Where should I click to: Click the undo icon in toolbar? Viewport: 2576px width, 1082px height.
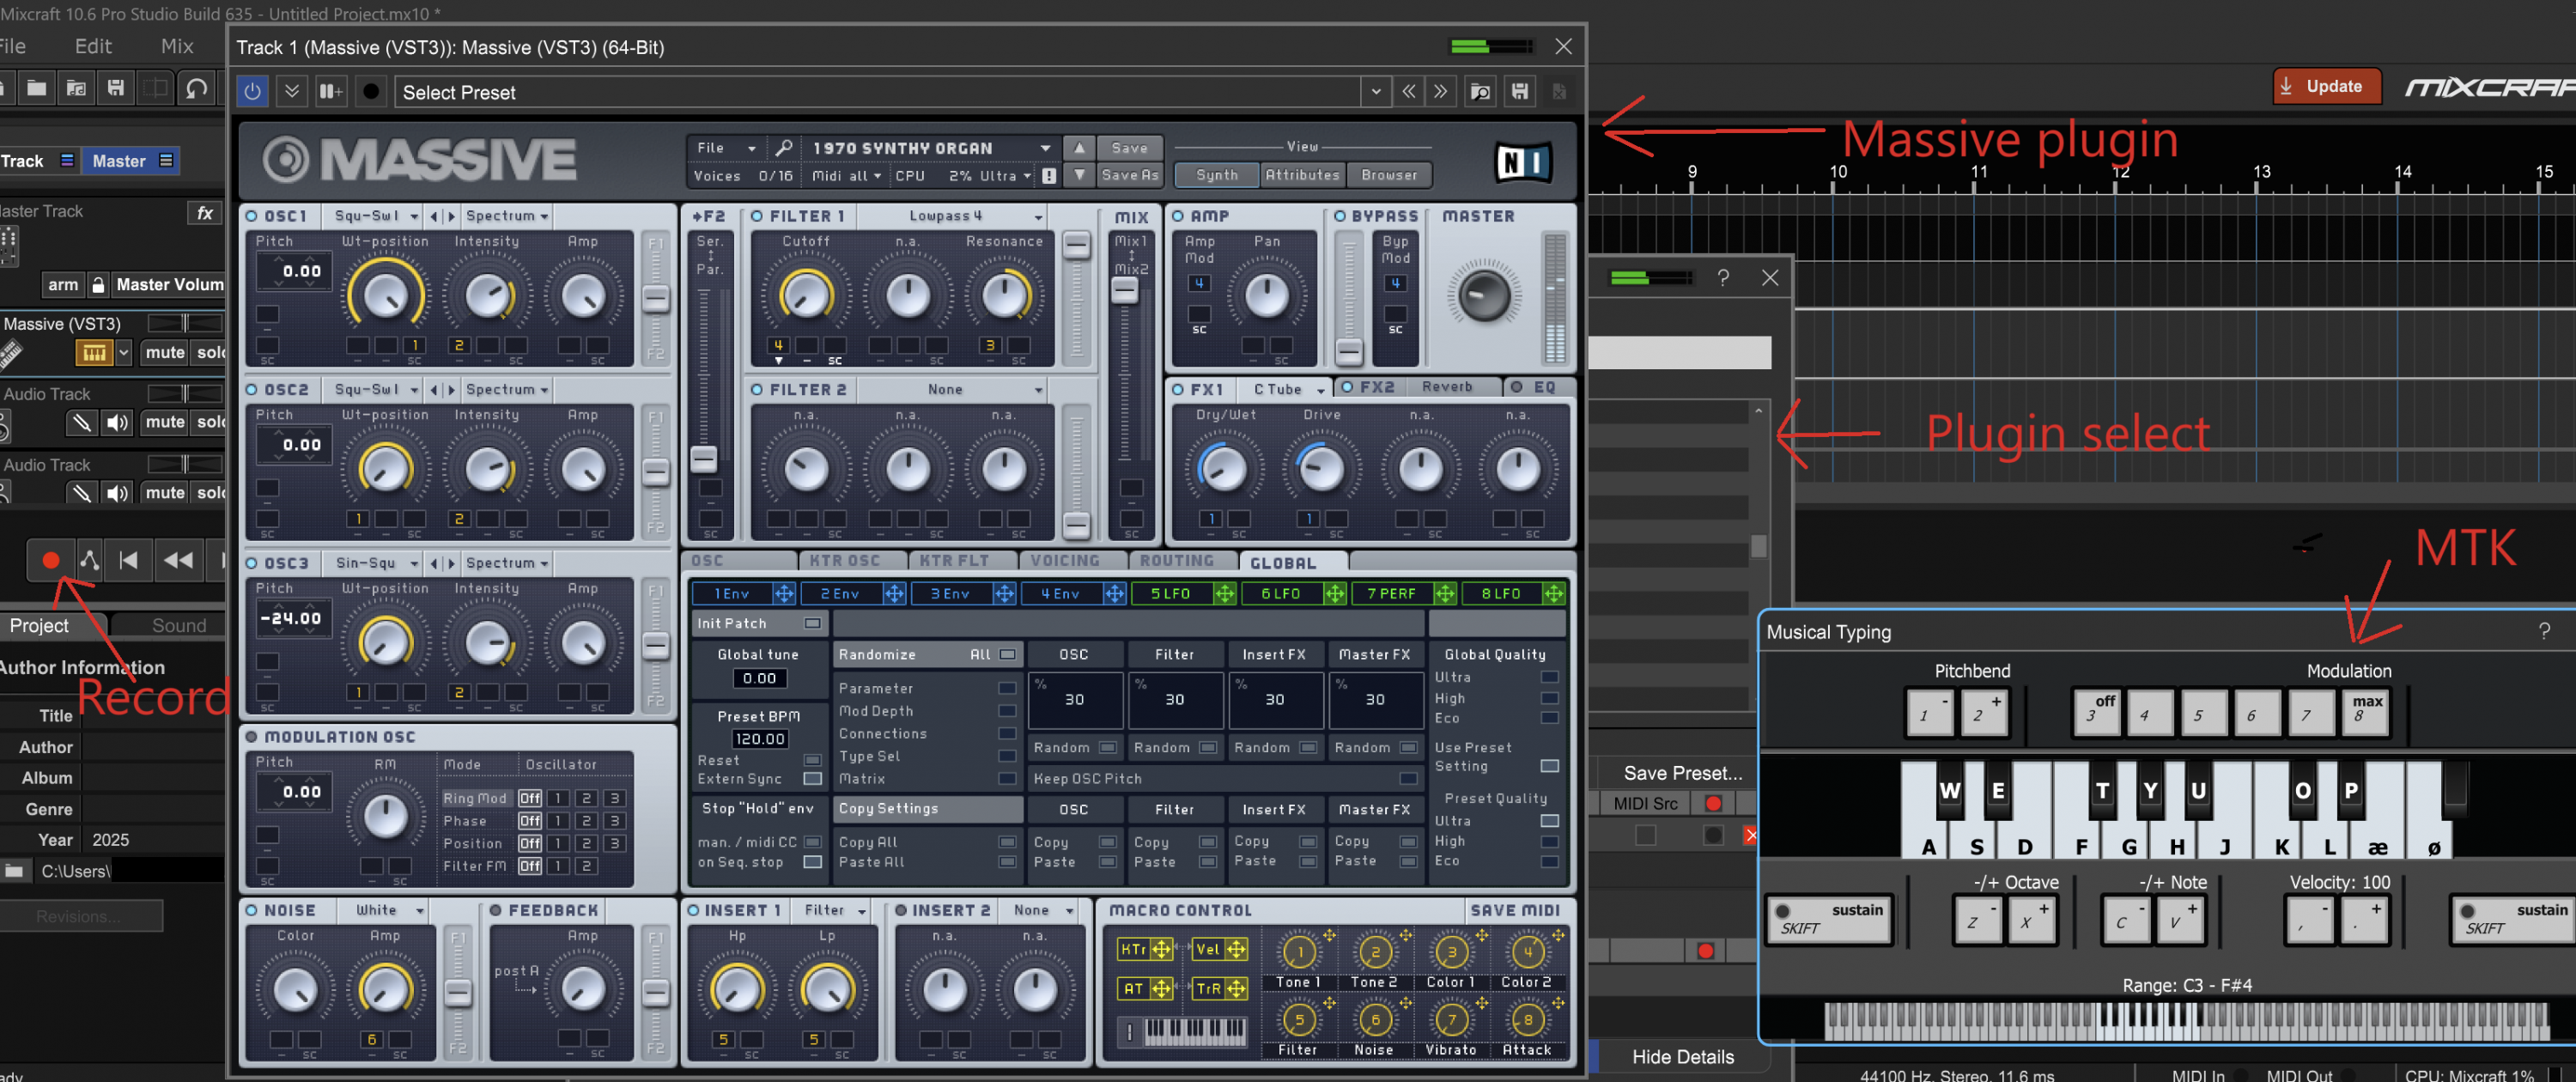click(197, 89)
